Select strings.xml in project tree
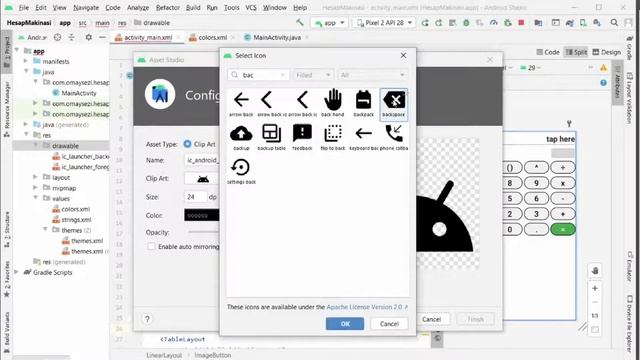The image size is (640, 360). (76, 220)
